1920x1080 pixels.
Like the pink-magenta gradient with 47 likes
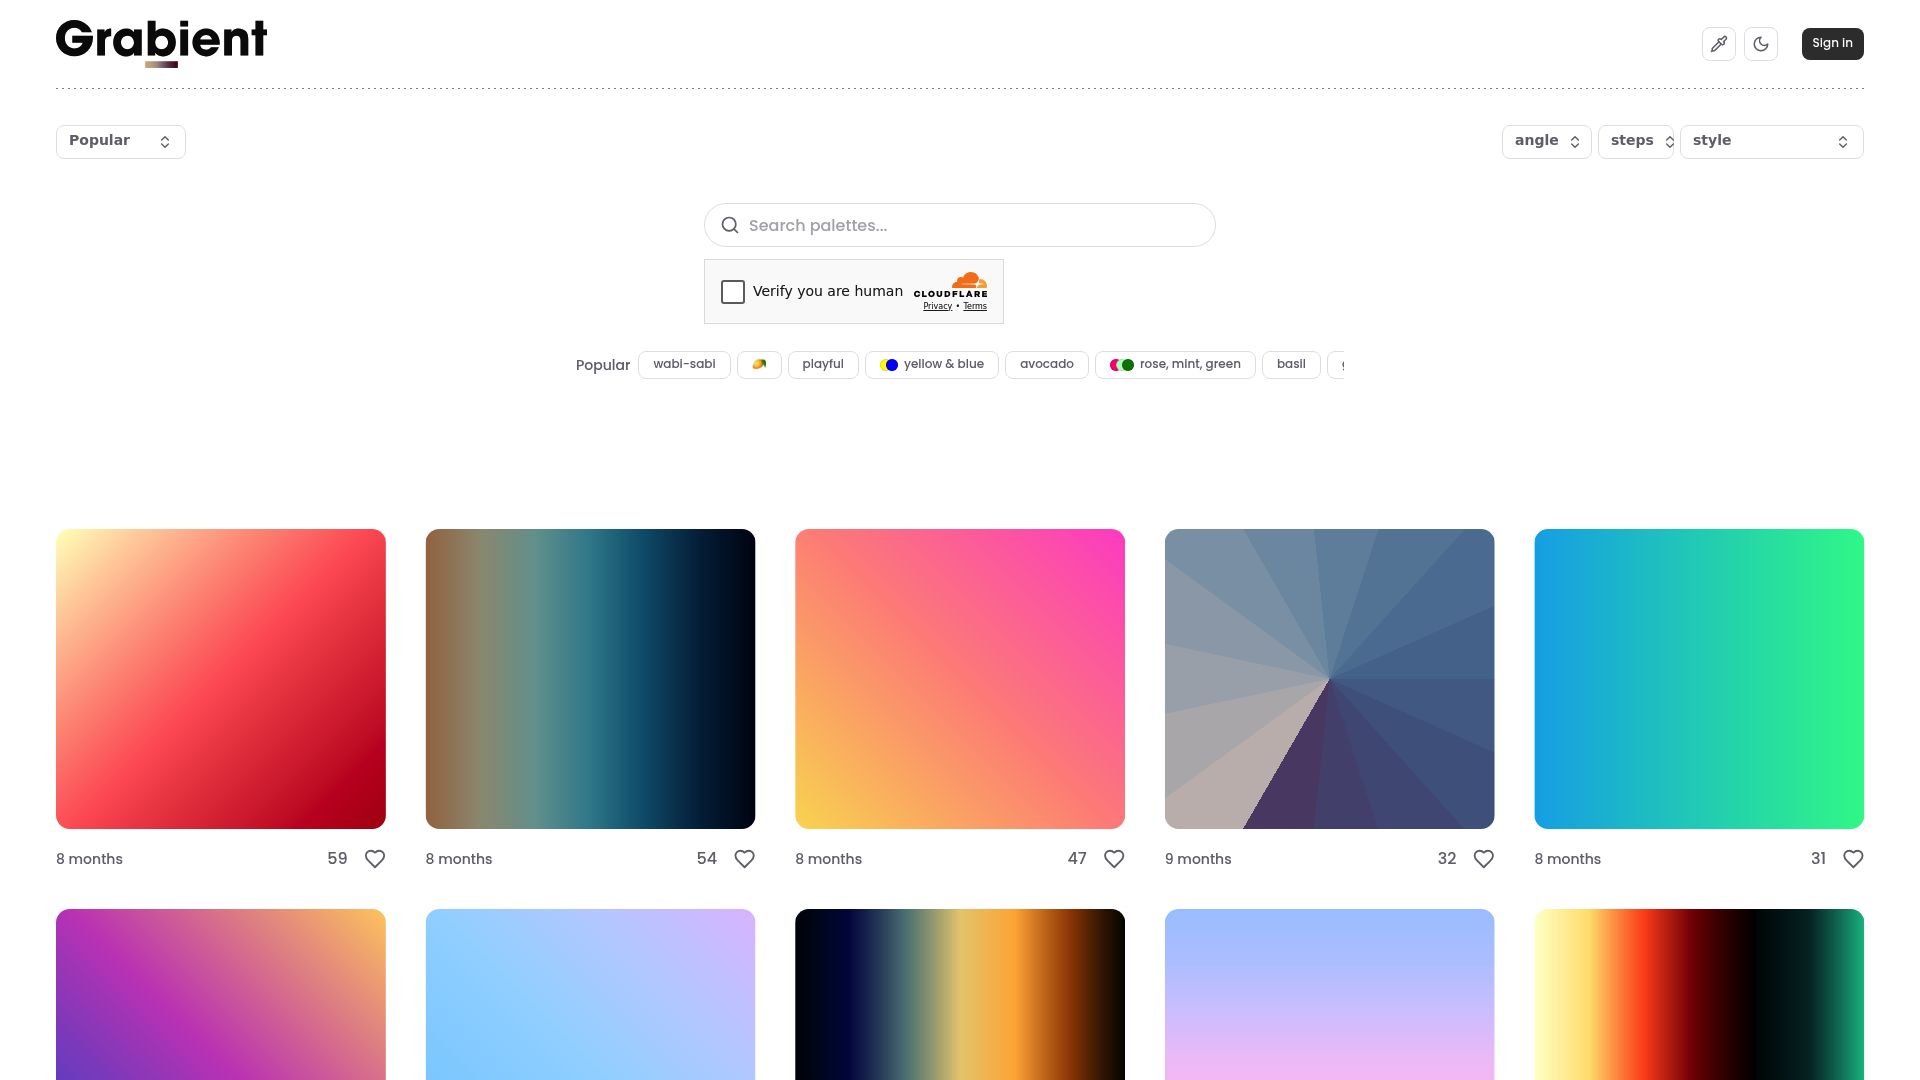tap(1113, 858)
